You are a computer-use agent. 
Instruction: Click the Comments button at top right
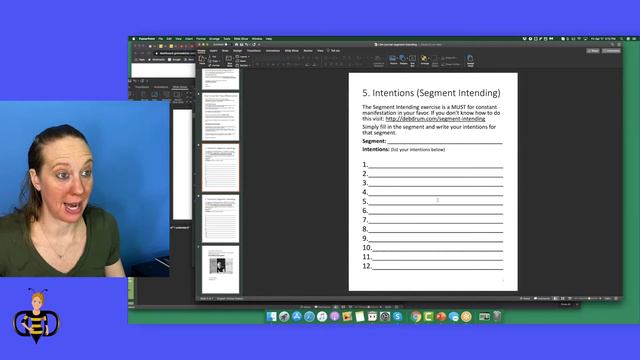pyautogui.click(x=611, y=51)
